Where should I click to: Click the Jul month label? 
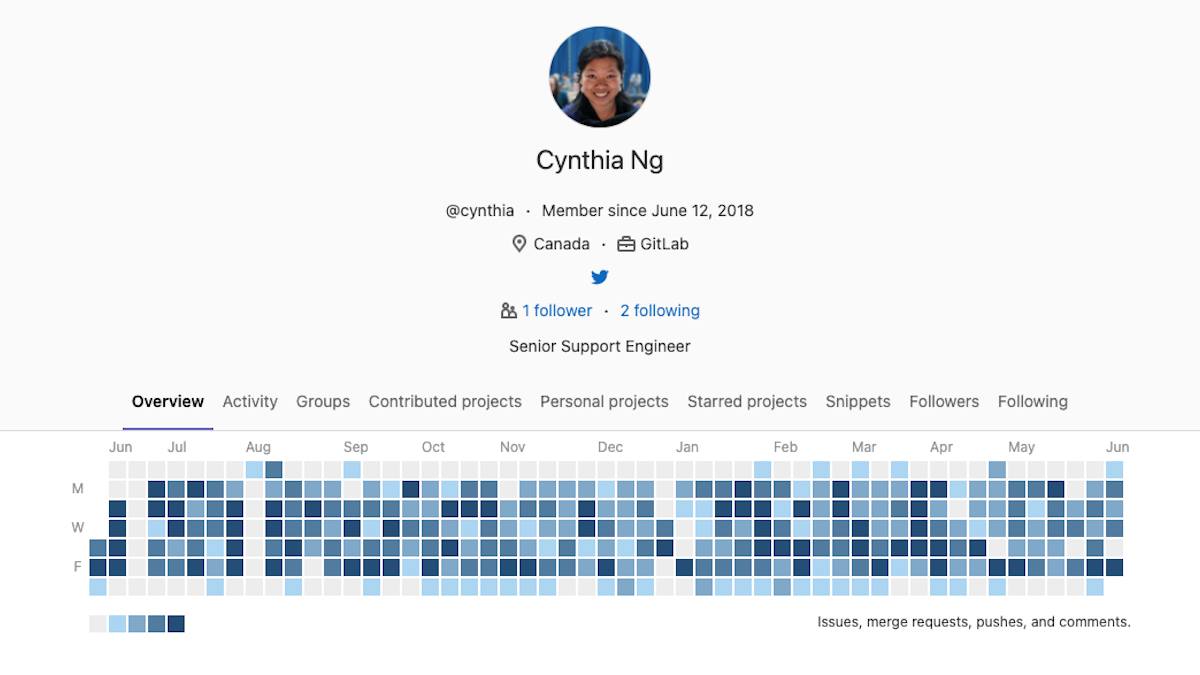pyautogui.click(x=177, y=447)
